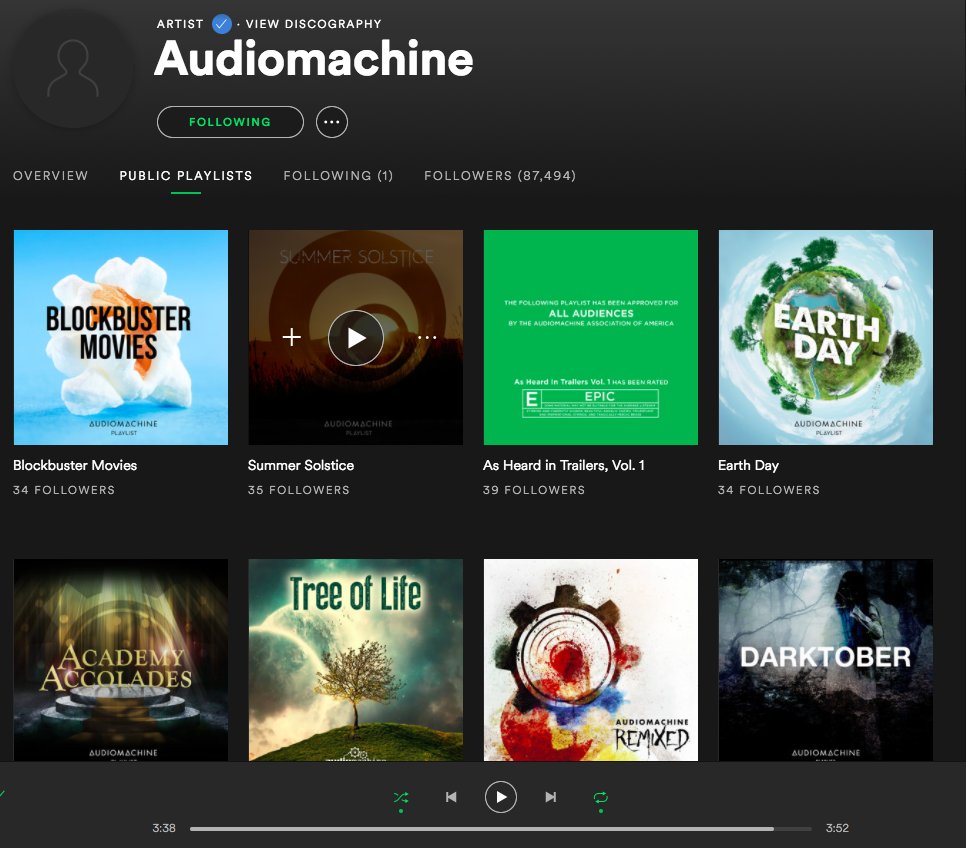
Task: Add Summer Solstice playlist with plus icon
Action: click(x=291, y=337)
